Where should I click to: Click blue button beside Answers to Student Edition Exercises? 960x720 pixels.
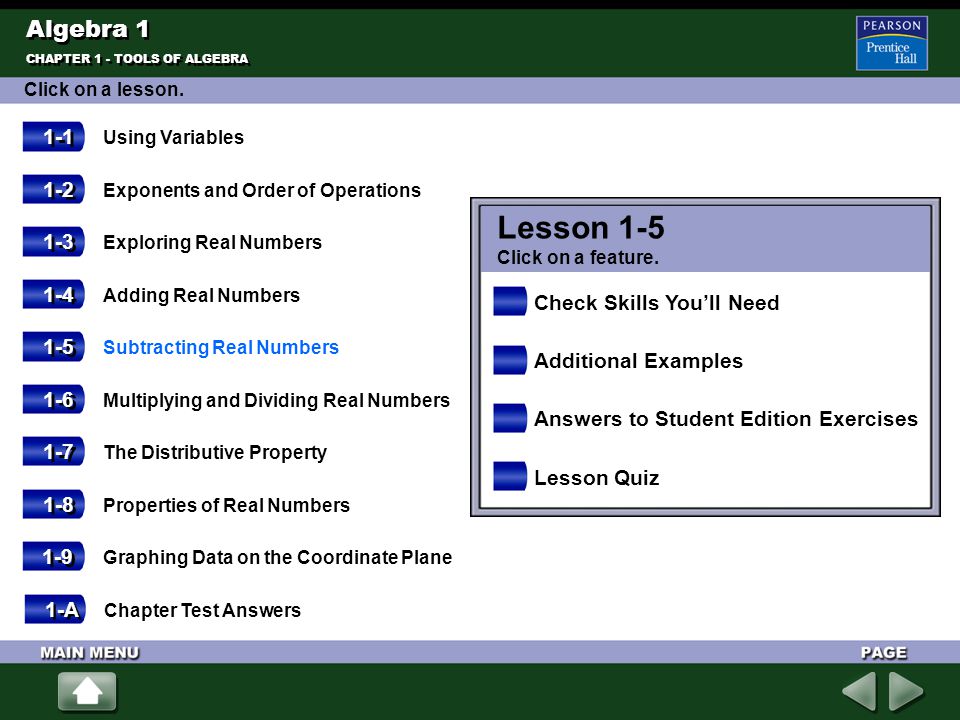pyautogui.click(x=510, y=418)
